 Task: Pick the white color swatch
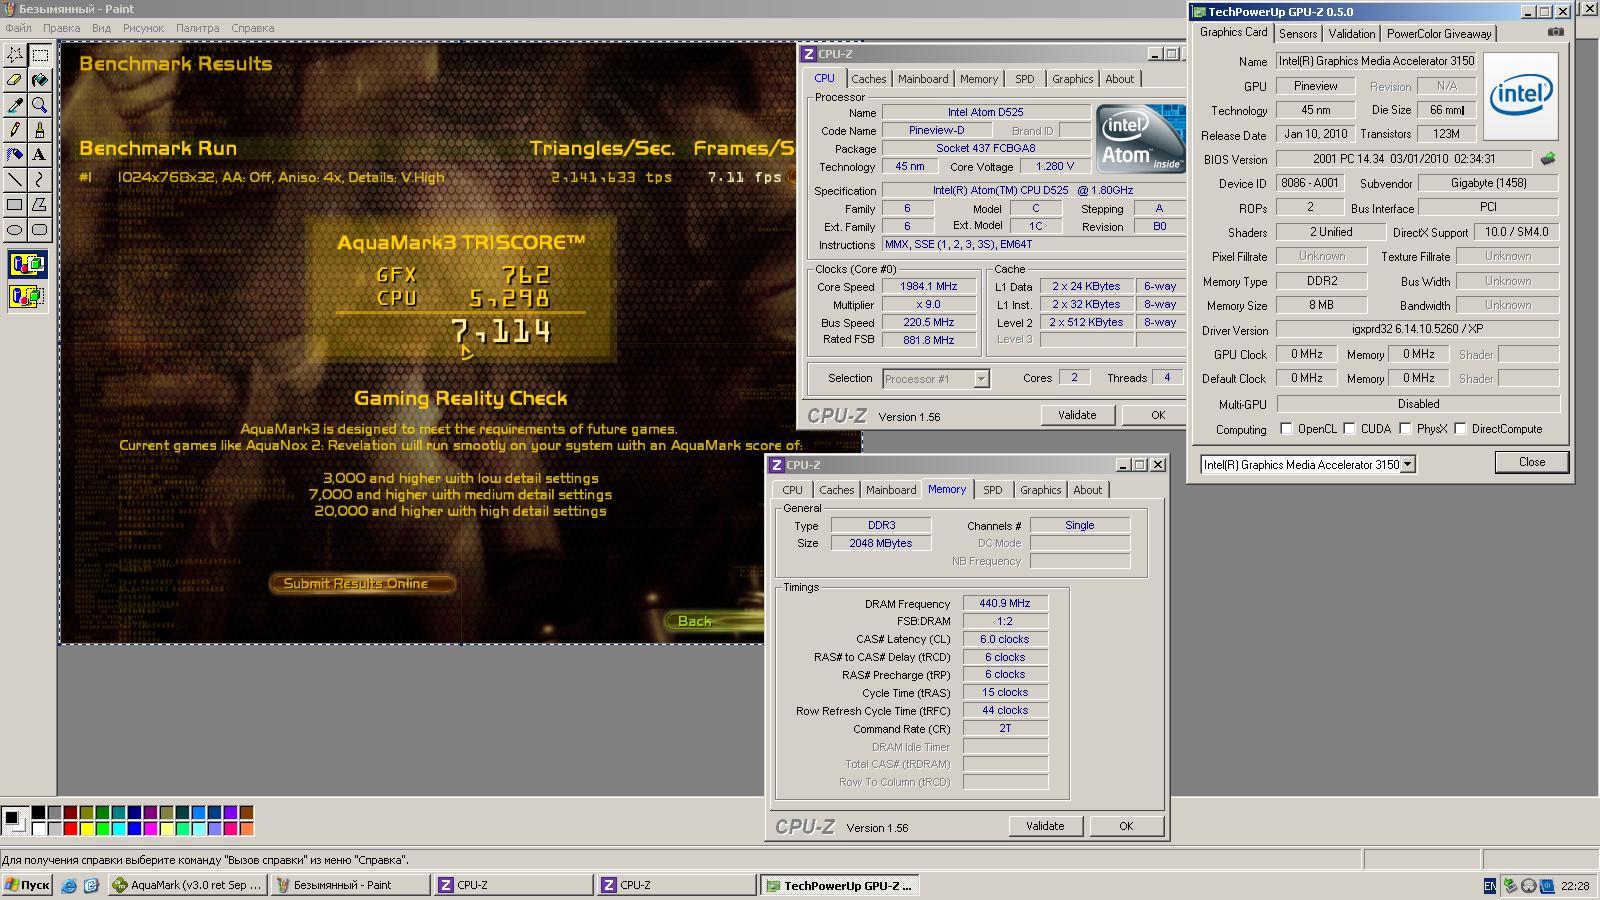coord(38,828)
